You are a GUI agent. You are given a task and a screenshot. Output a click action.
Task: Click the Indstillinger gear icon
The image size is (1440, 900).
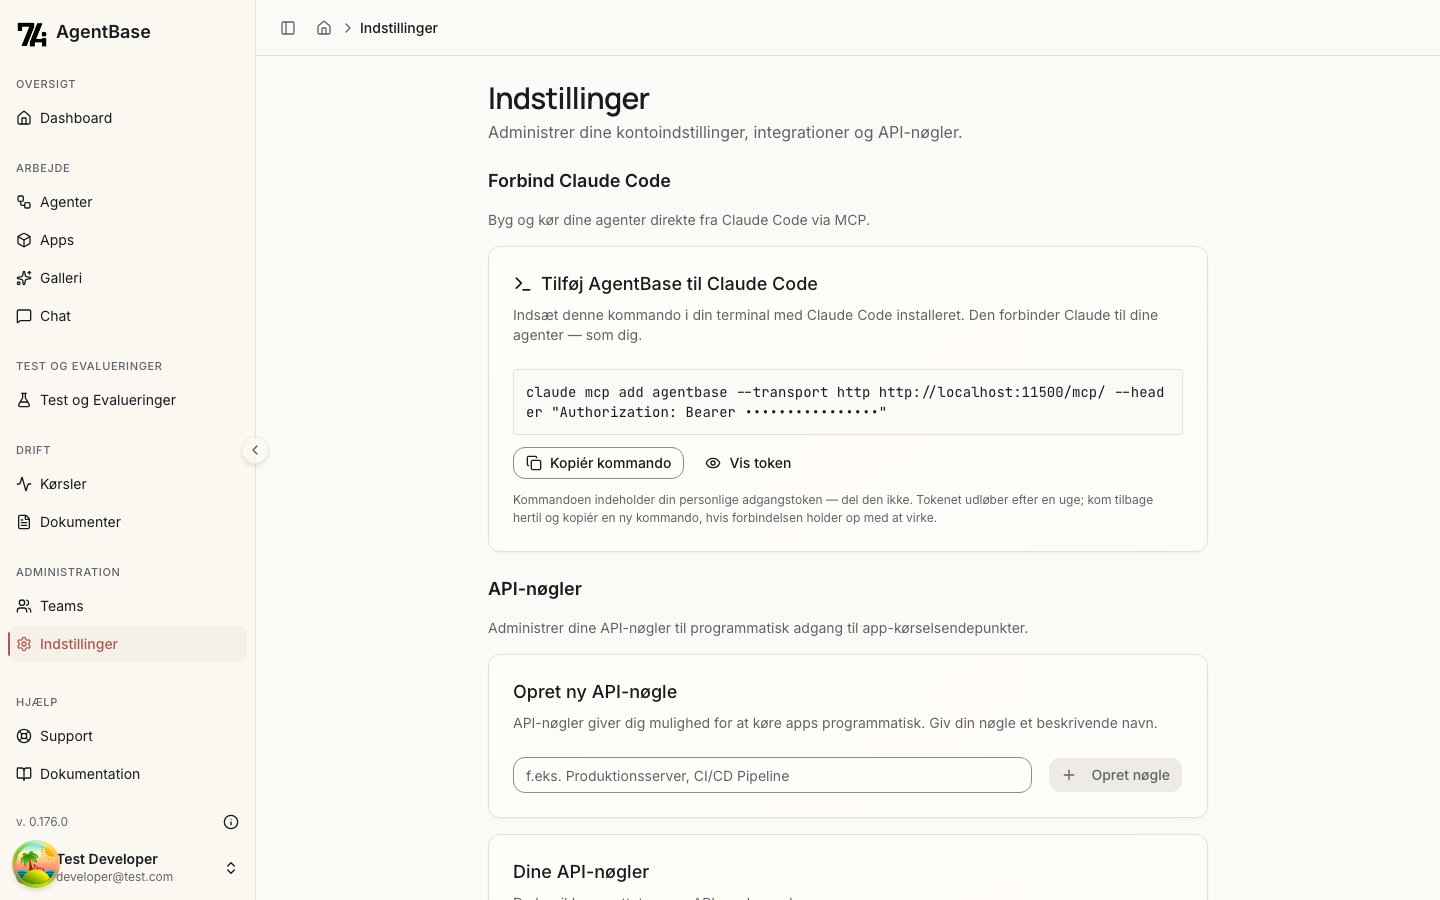(24, 644)
